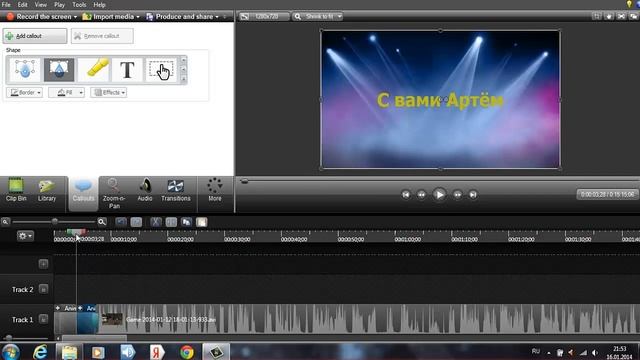Open the View menu
Image resolution: width=640 pixels, height=360 pixels.
(40, 5)
